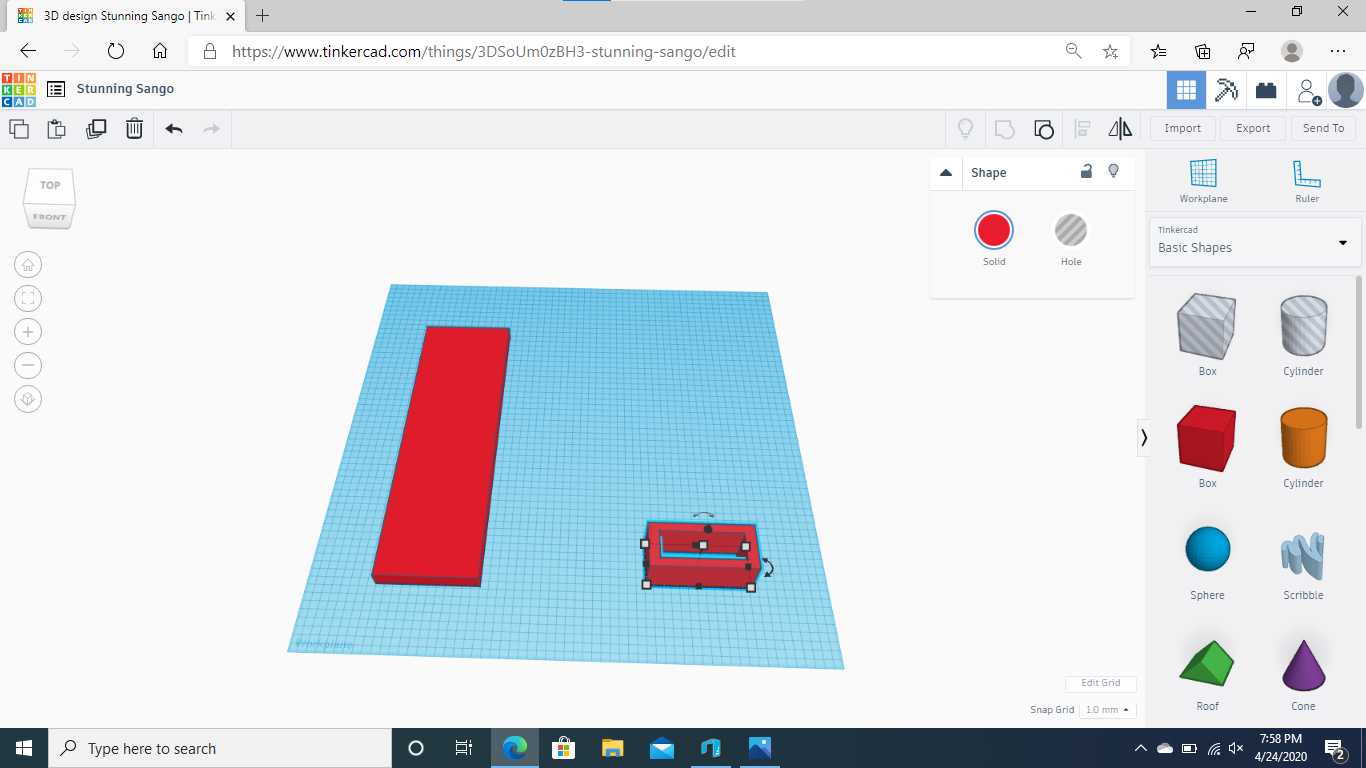Click the Paste tool
Screen dimensions: 1366x768
point(57,128)
